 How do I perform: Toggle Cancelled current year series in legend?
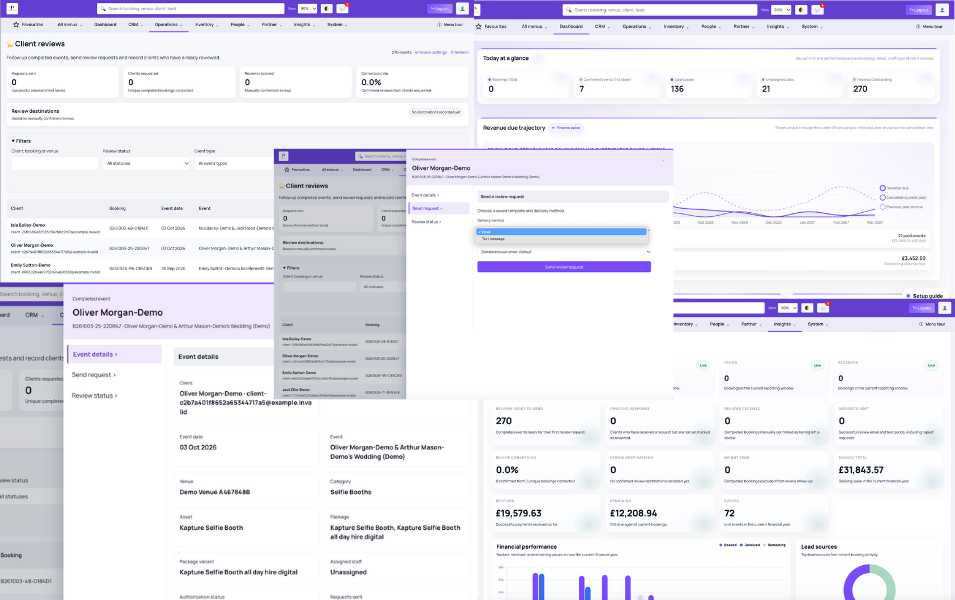[x=903, y=197]
